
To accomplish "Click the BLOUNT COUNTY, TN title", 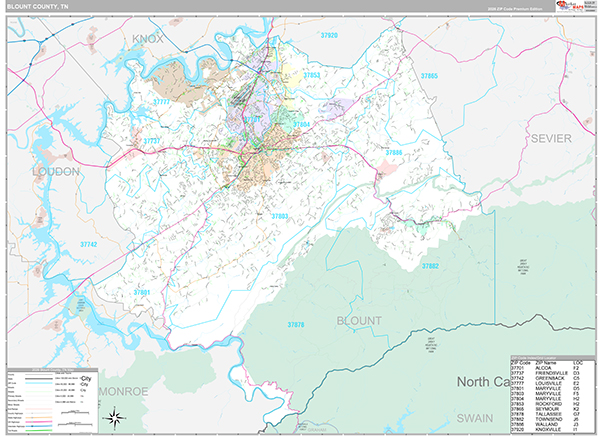I will pyautogui.click(x=38, y=7).
